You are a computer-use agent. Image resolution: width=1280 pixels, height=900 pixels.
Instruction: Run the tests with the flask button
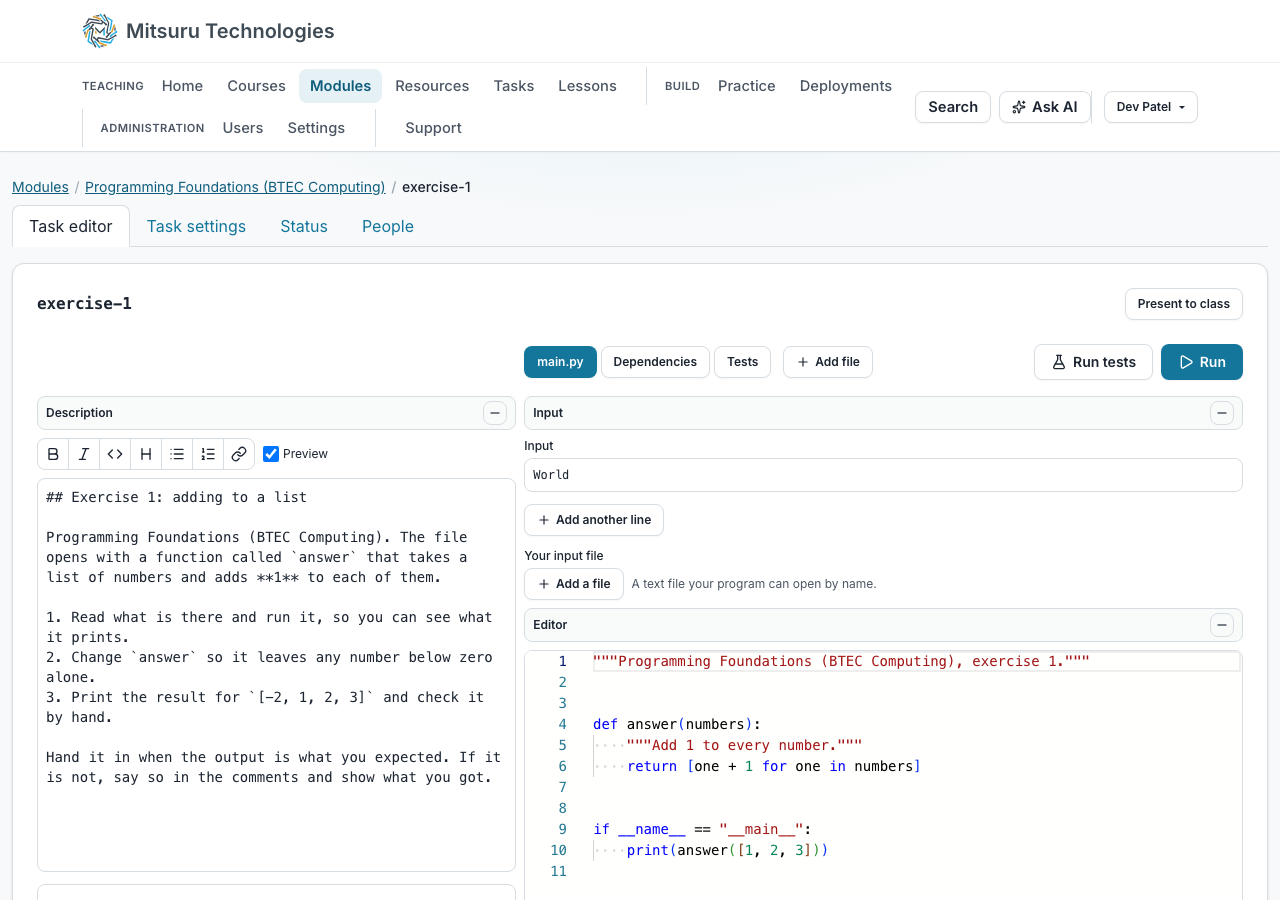1093,362
